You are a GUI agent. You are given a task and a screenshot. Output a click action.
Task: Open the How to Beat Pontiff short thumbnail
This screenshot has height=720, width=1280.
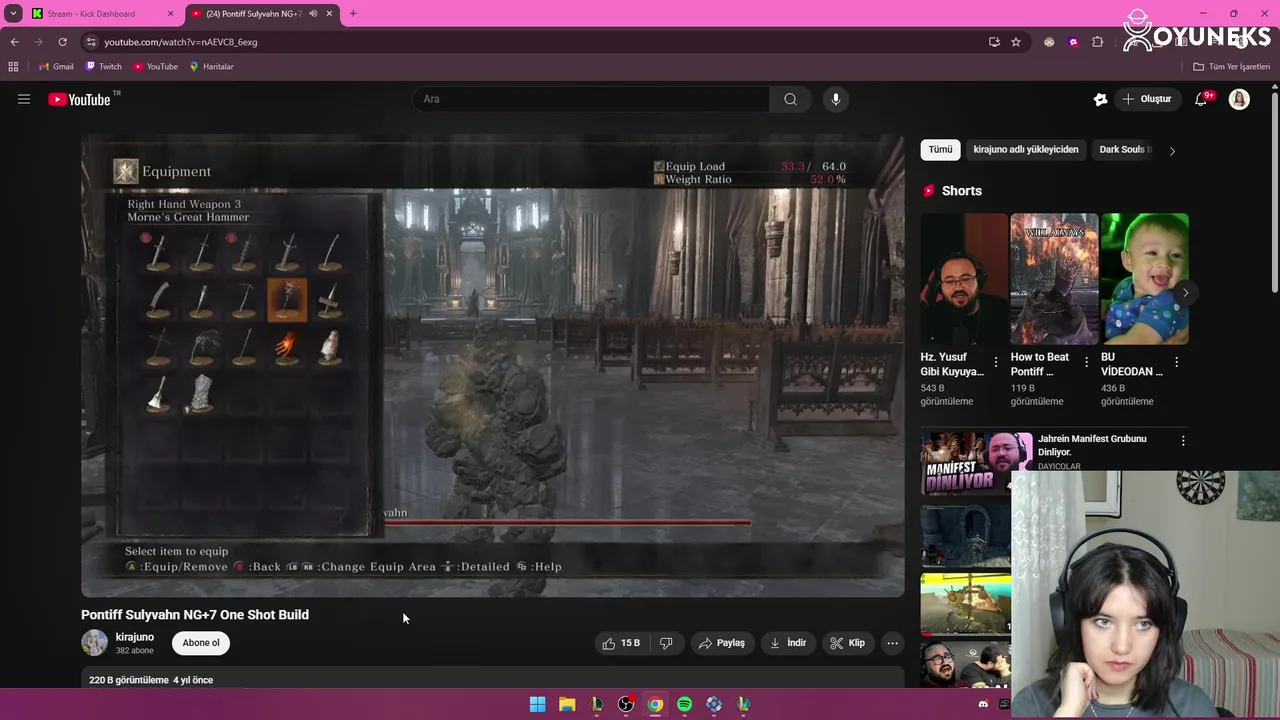pyautogui.click(x=1054, y=279)
